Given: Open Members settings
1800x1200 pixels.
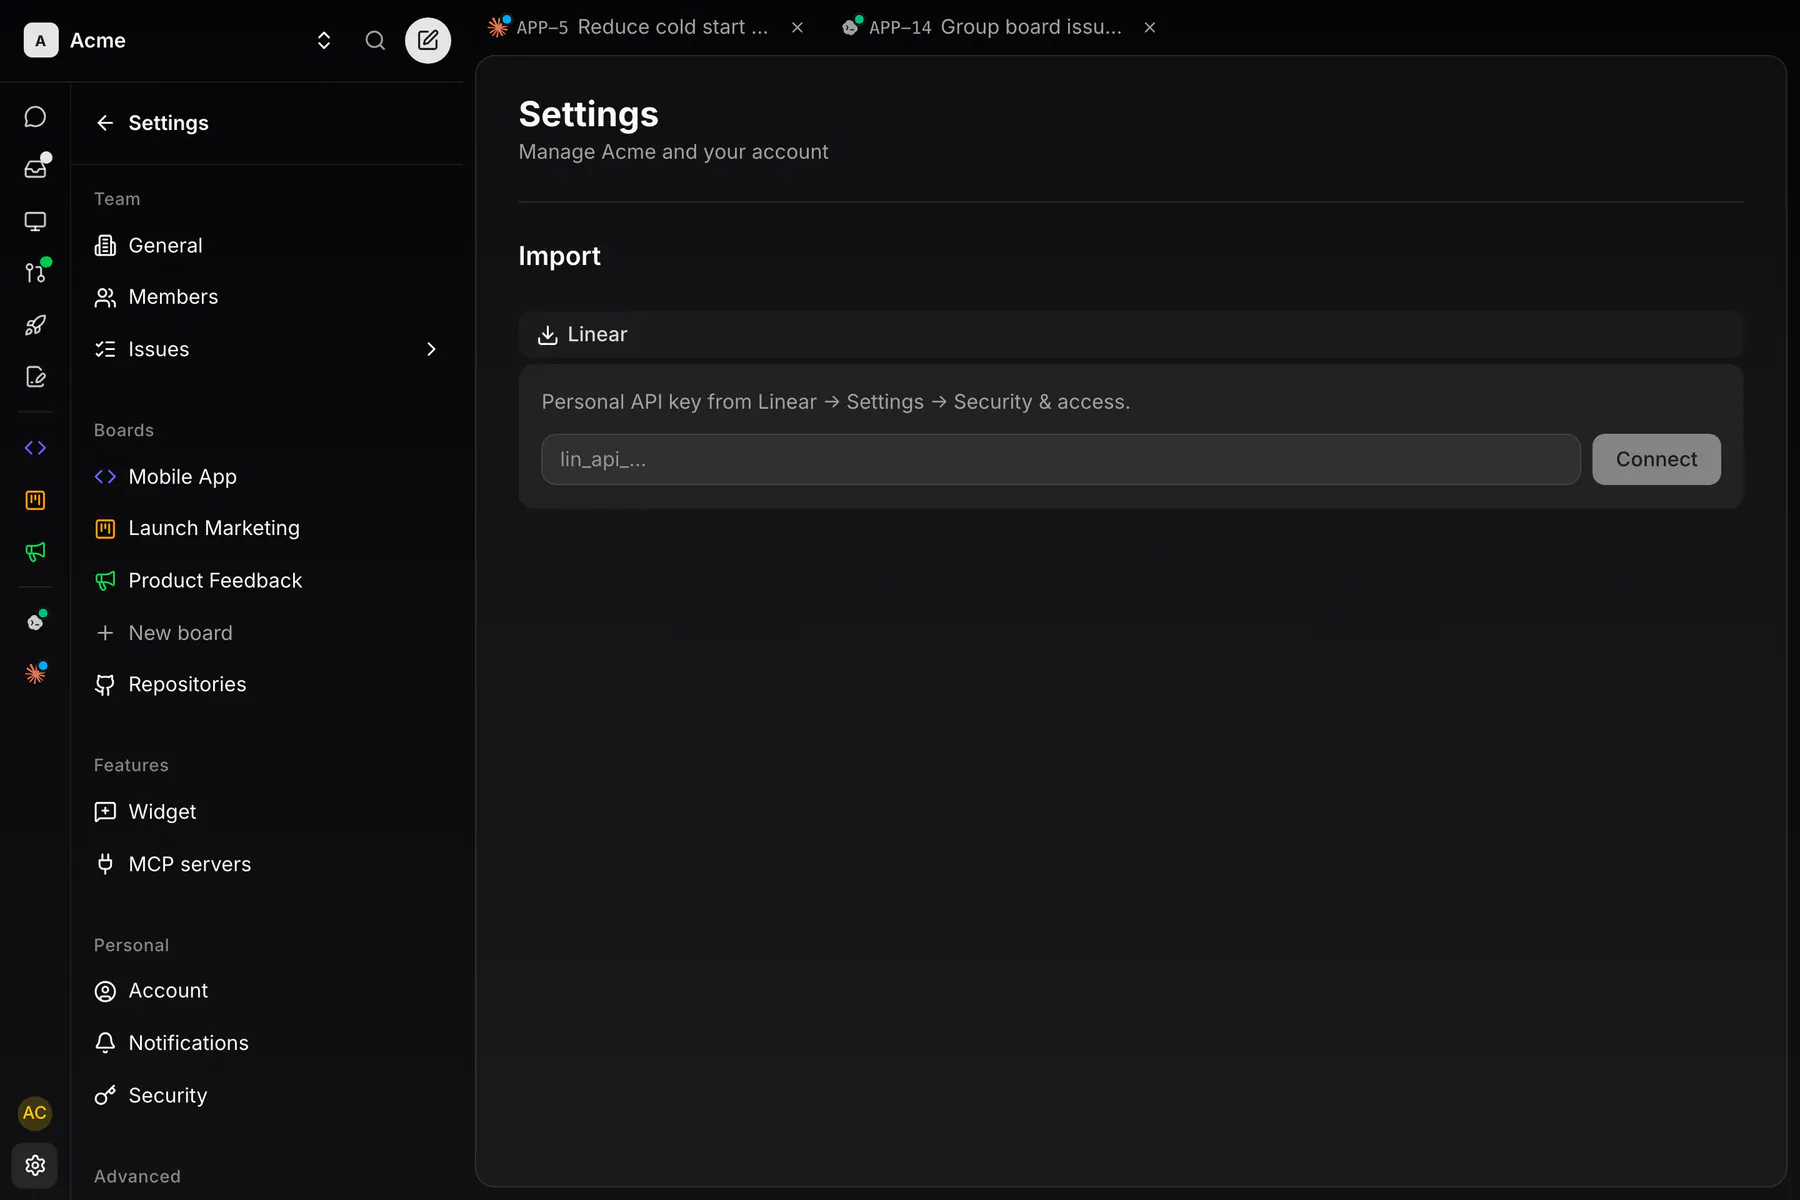Looking at the screenshot, I should [267, 297].
